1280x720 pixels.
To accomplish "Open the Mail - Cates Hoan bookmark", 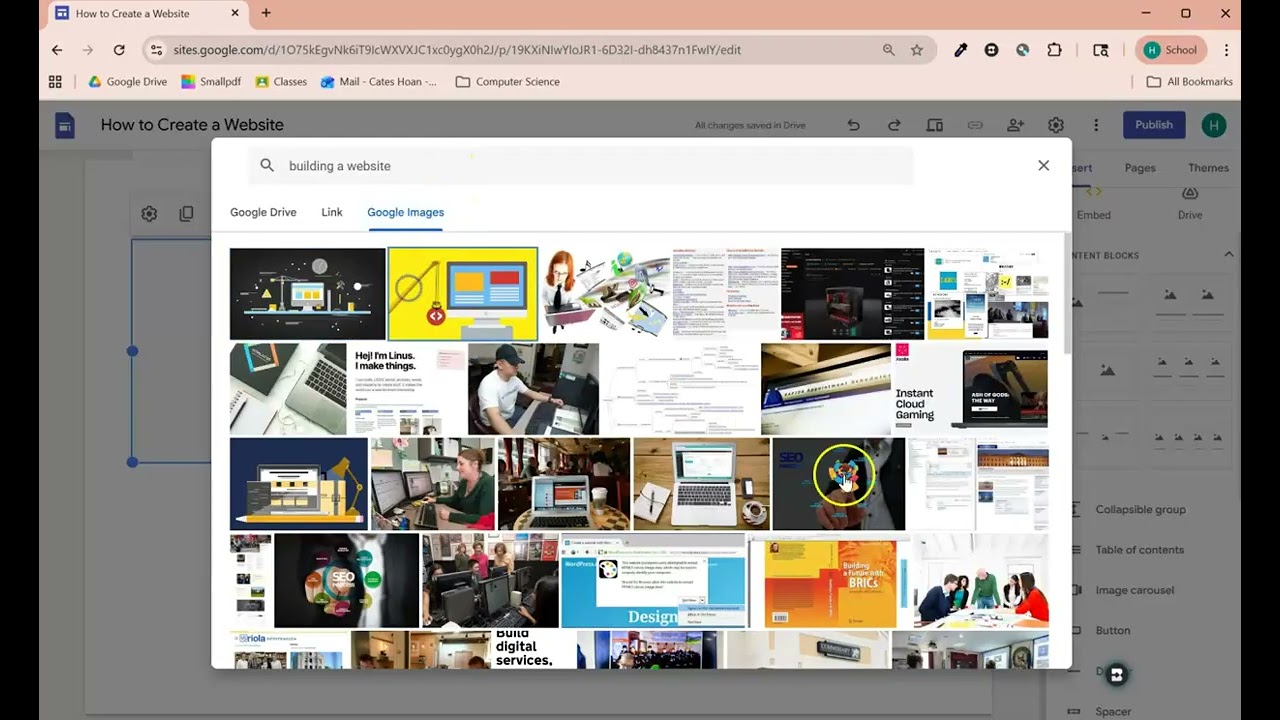I will (378, 82).
